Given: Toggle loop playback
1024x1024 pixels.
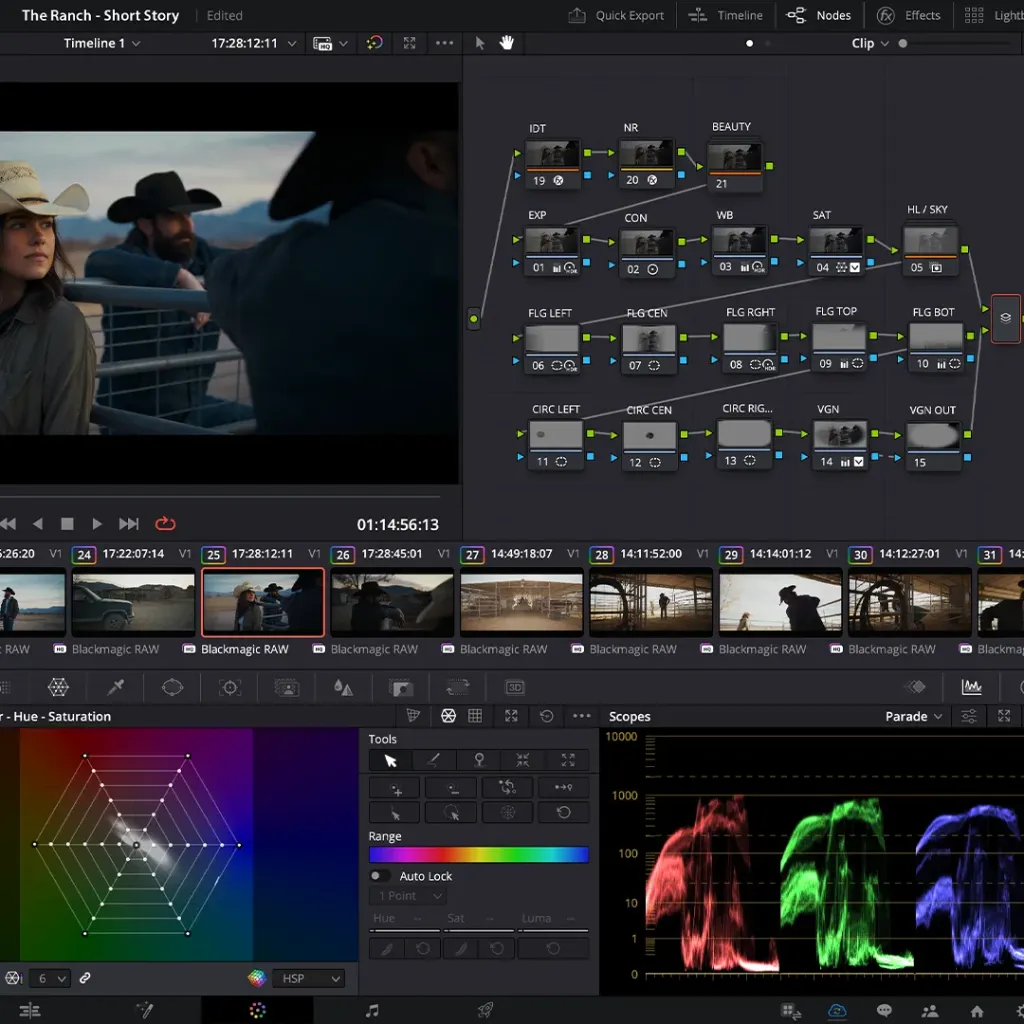Looking at the screenshot, I should pyautogui.click(x=165, y=524).
